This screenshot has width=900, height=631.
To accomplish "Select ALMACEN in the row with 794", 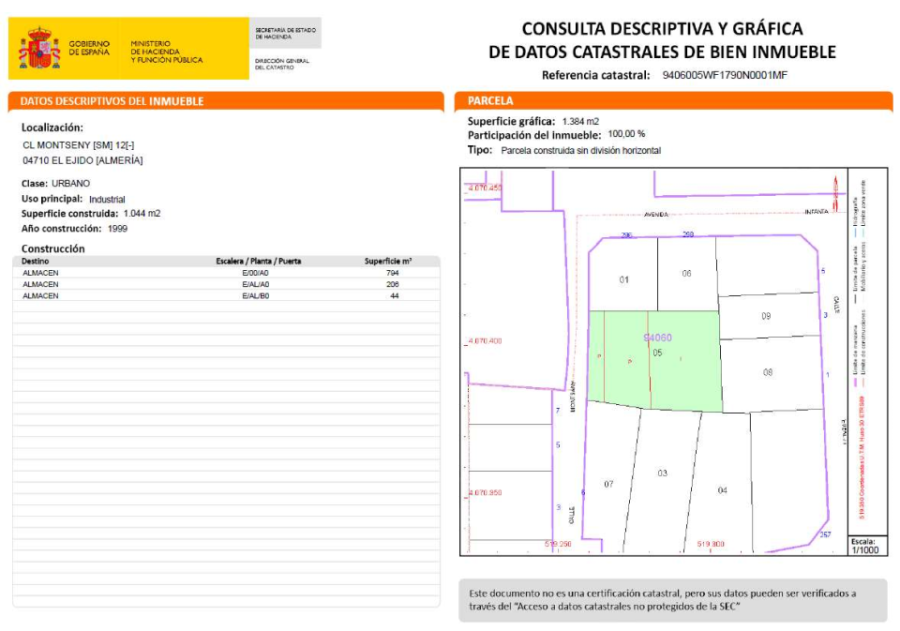I will [x=40, y=273].
